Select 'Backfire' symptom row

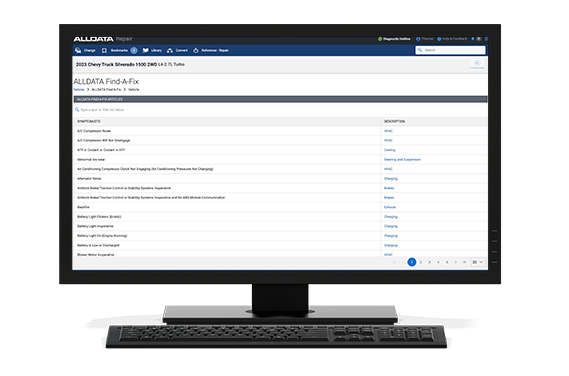pyautogui.click(x=280, y=207)
